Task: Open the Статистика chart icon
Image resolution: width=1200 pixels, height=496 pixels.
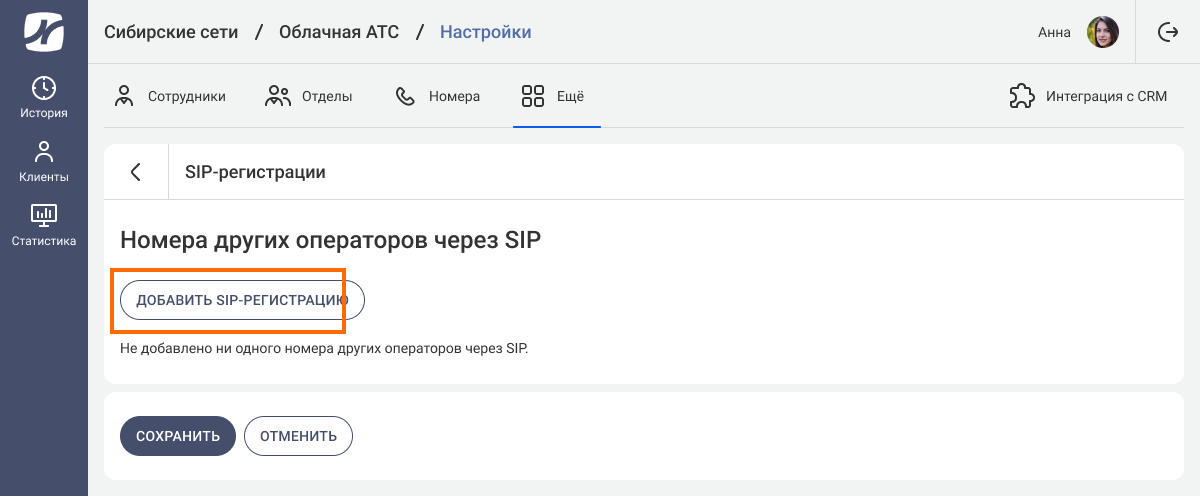Action: [44, 214]
